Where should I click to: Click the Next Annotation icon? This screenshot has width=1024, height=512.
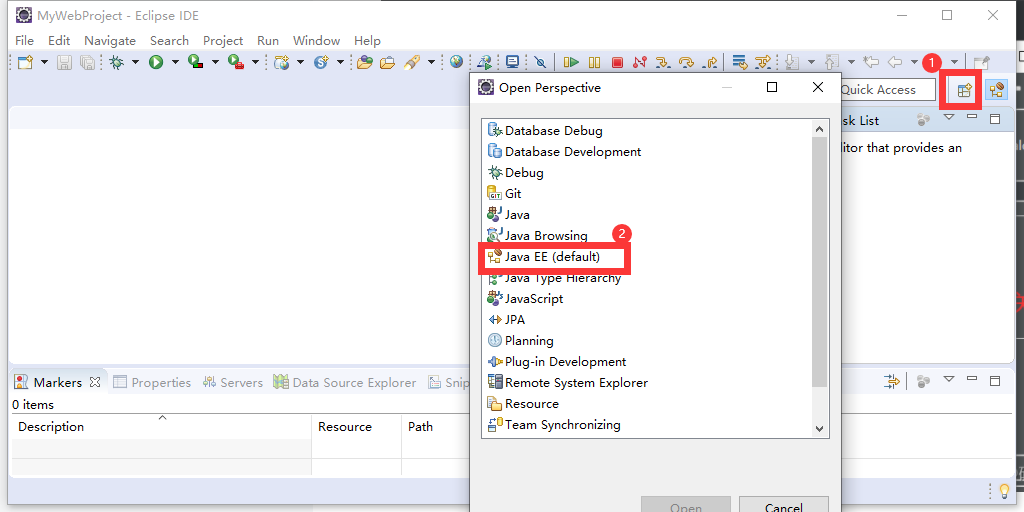coord(792,62)
